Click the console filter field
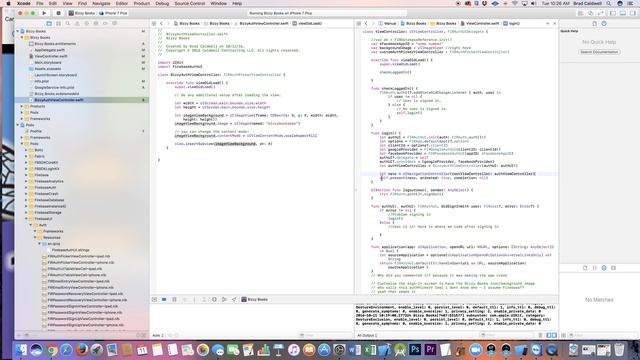 pos(506,335)
